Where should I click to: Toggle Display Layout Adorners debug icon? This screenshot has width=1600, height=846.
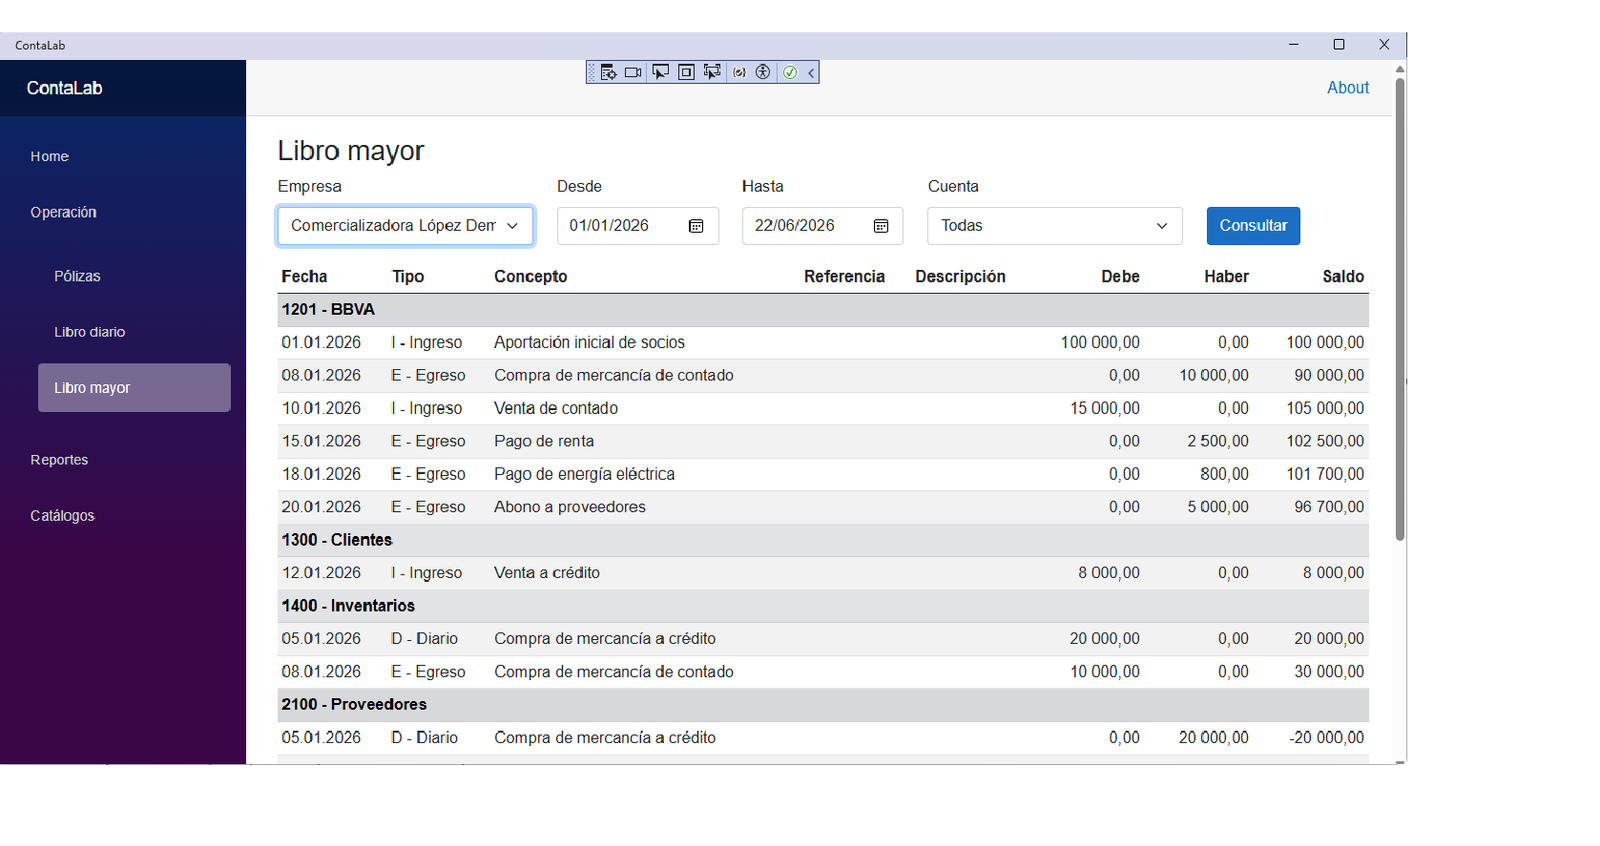point(686,72)
